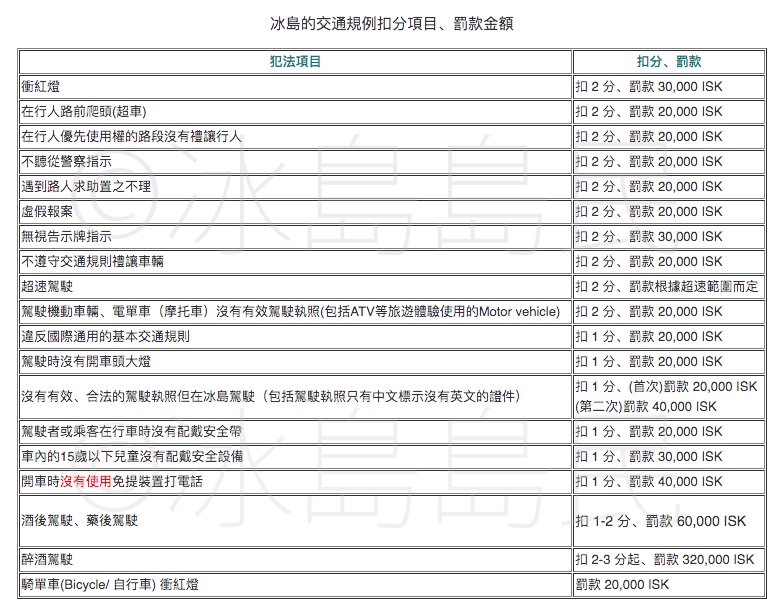
Task: Select the penalty for 不遵守交通規則禮讓車輛
Action: (668, 262)
